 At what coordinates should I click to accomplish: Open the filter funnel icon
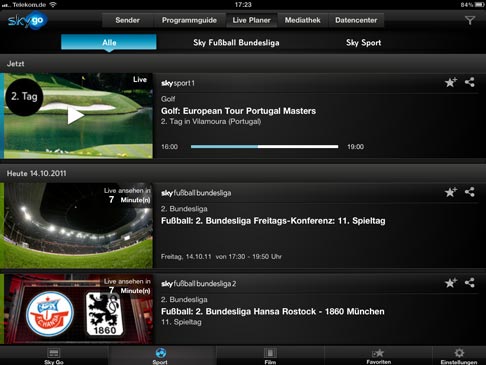[x=470, y=21]
